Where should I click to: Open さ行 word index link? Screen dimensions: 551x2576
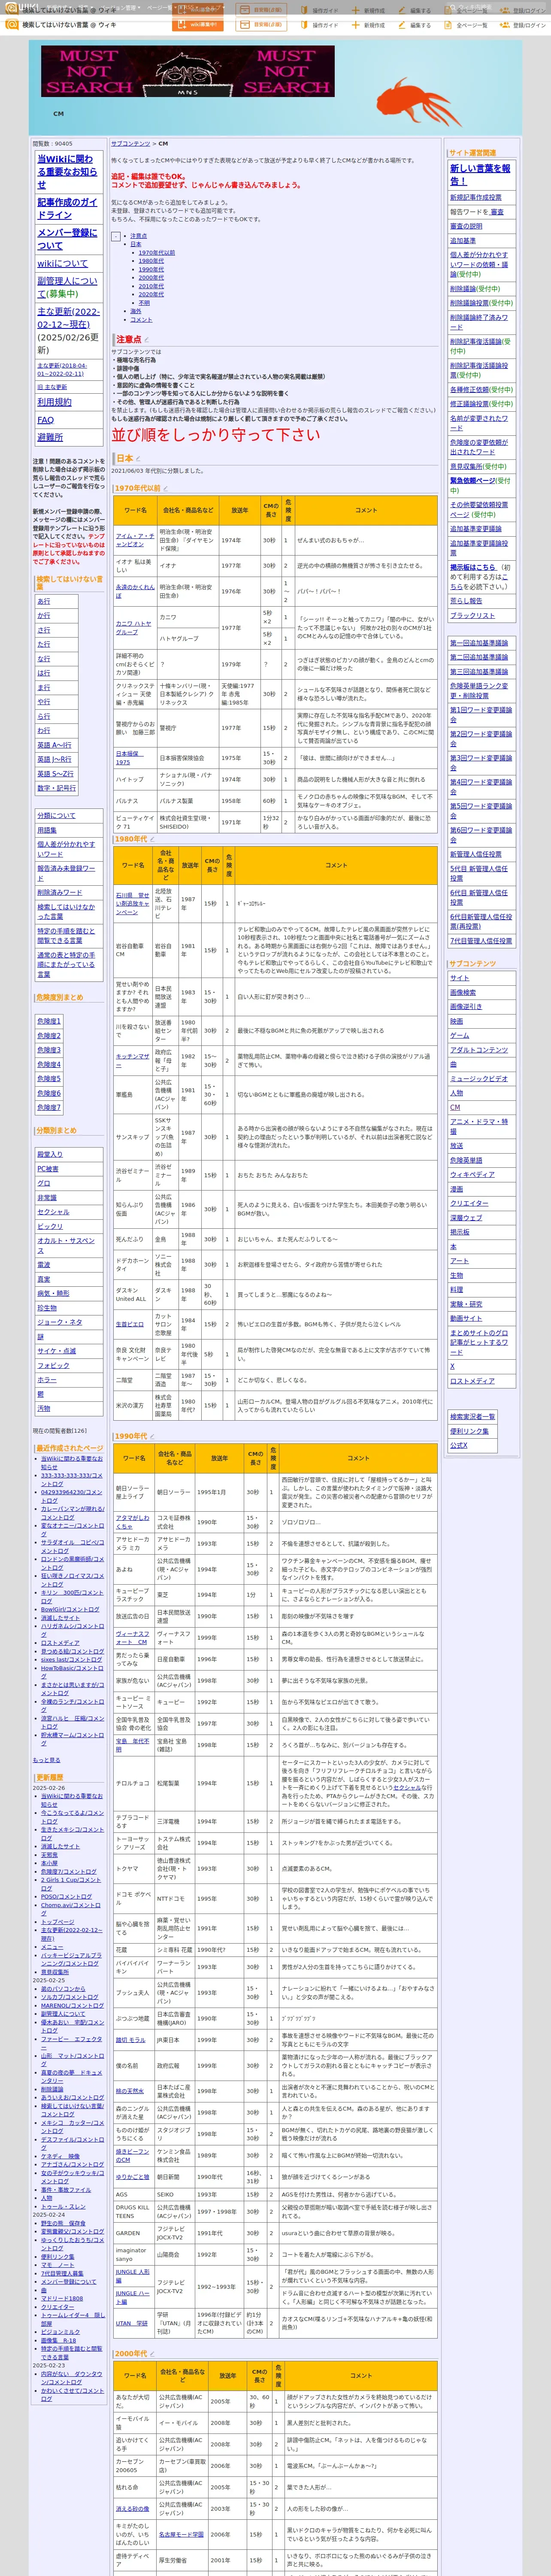click(44, 630)
